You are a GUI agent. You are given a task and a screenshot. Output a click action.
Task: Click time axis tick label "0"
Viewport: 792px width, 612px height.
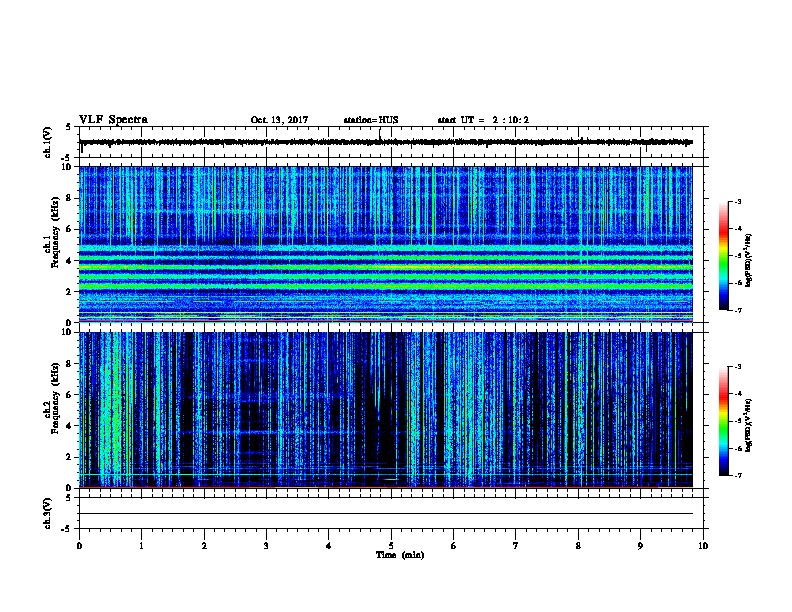(79, 545)
